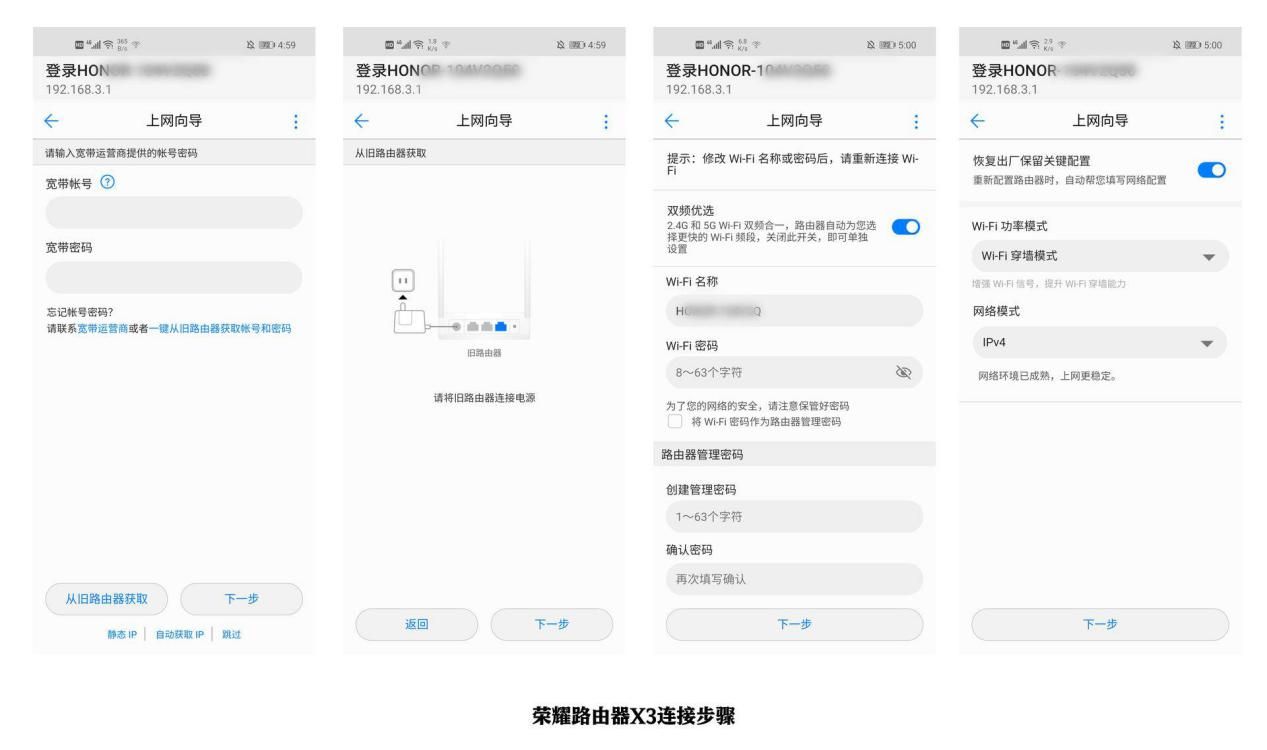Image resolution: width=1267 pixels, height=750 pixels.
Task: Tap 跳过 to skip broadband setup
Action: point(232,633)
